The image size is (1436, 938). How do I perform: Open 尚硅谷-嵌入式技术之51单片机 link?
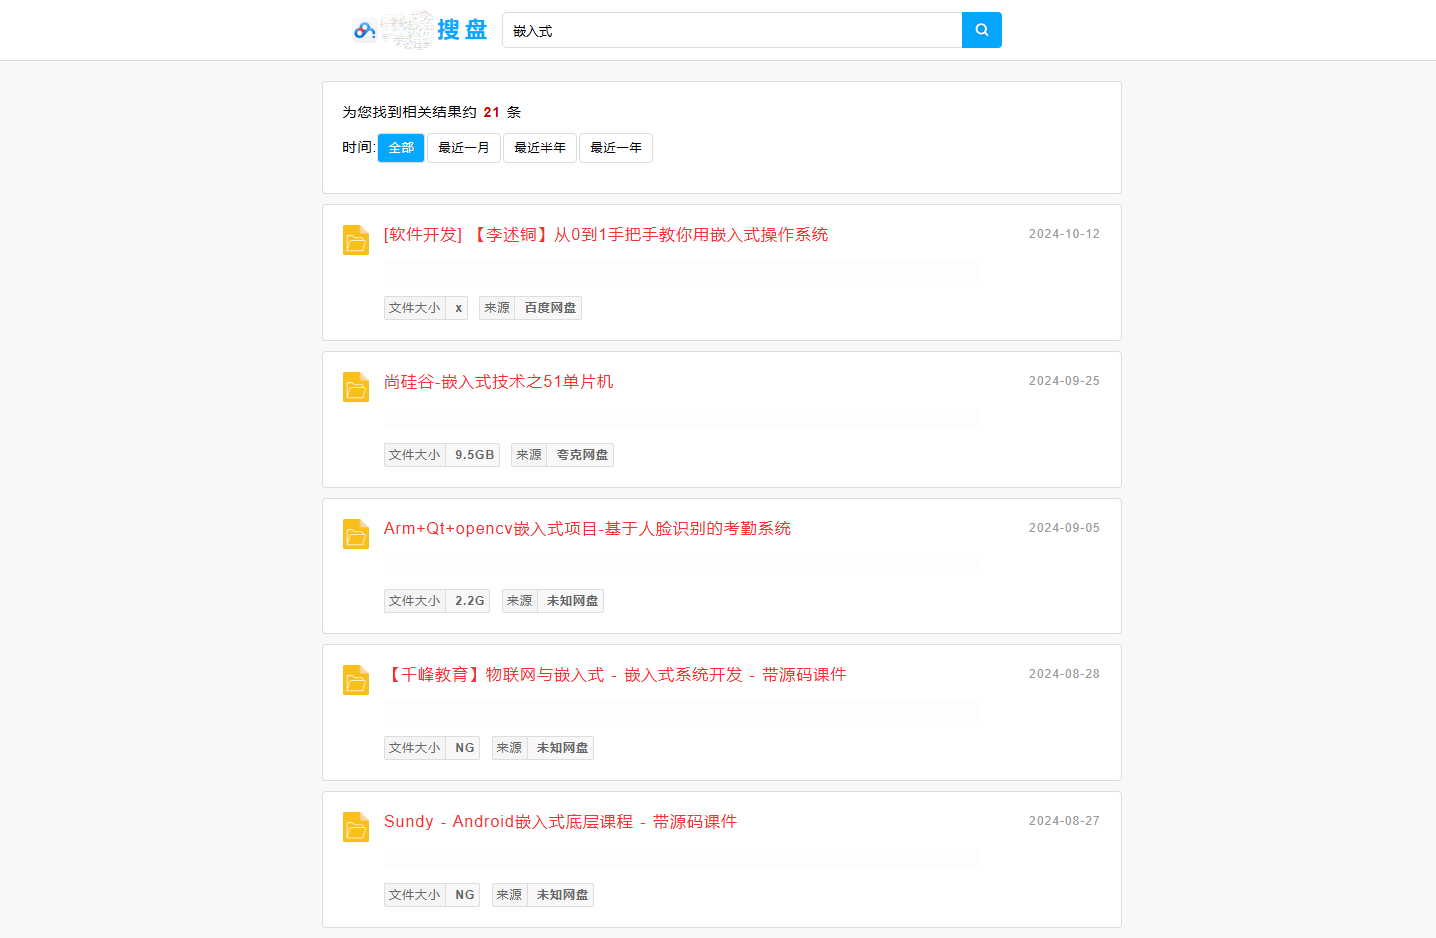(x=499, y=382)
